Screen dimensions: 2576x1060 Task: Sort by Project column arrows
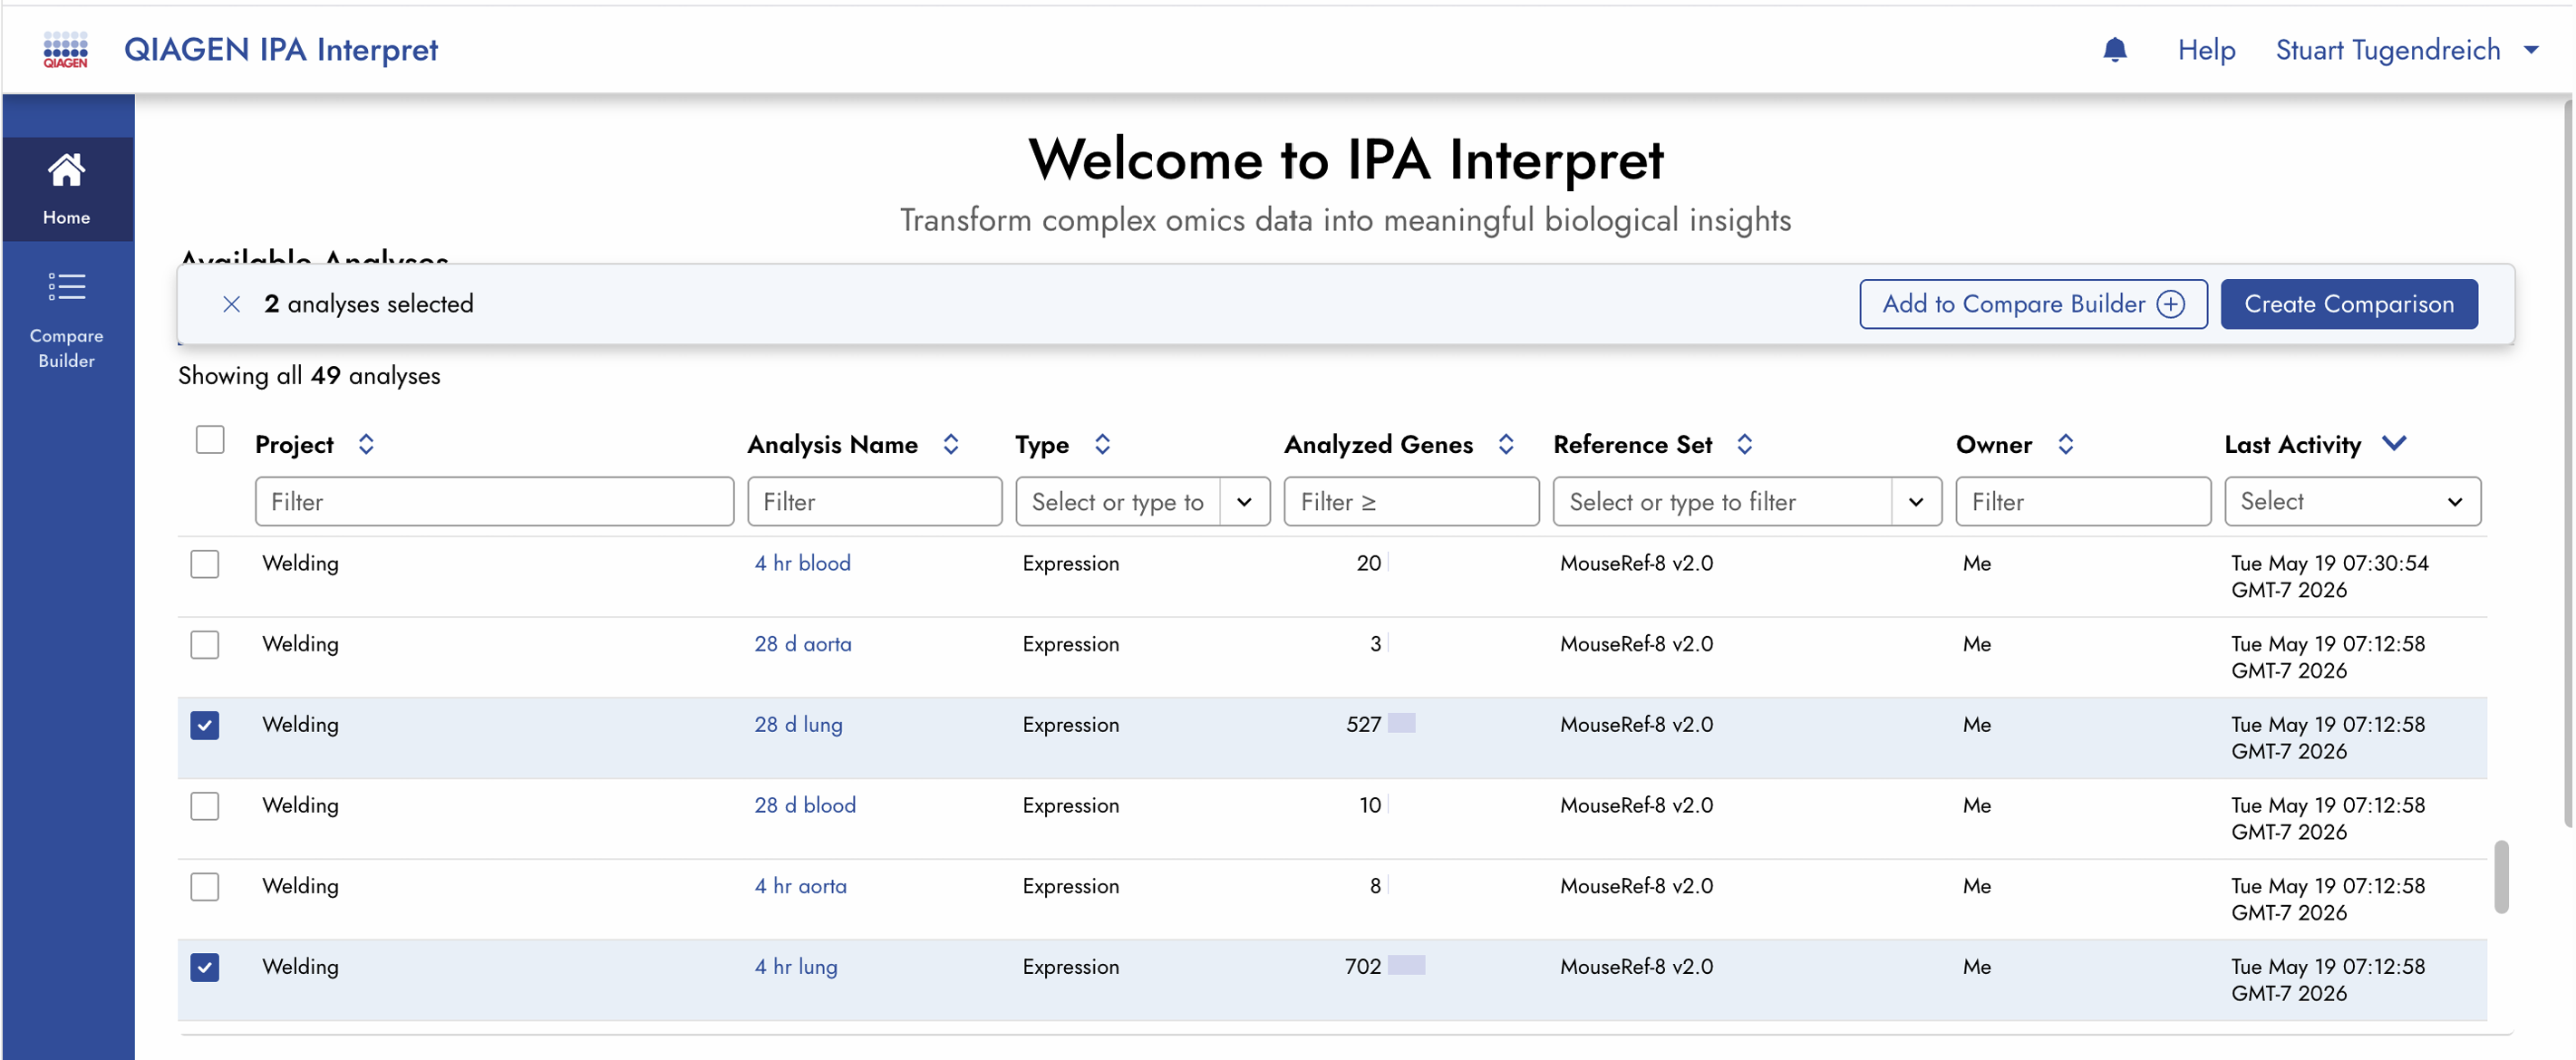tap(366, 444)
